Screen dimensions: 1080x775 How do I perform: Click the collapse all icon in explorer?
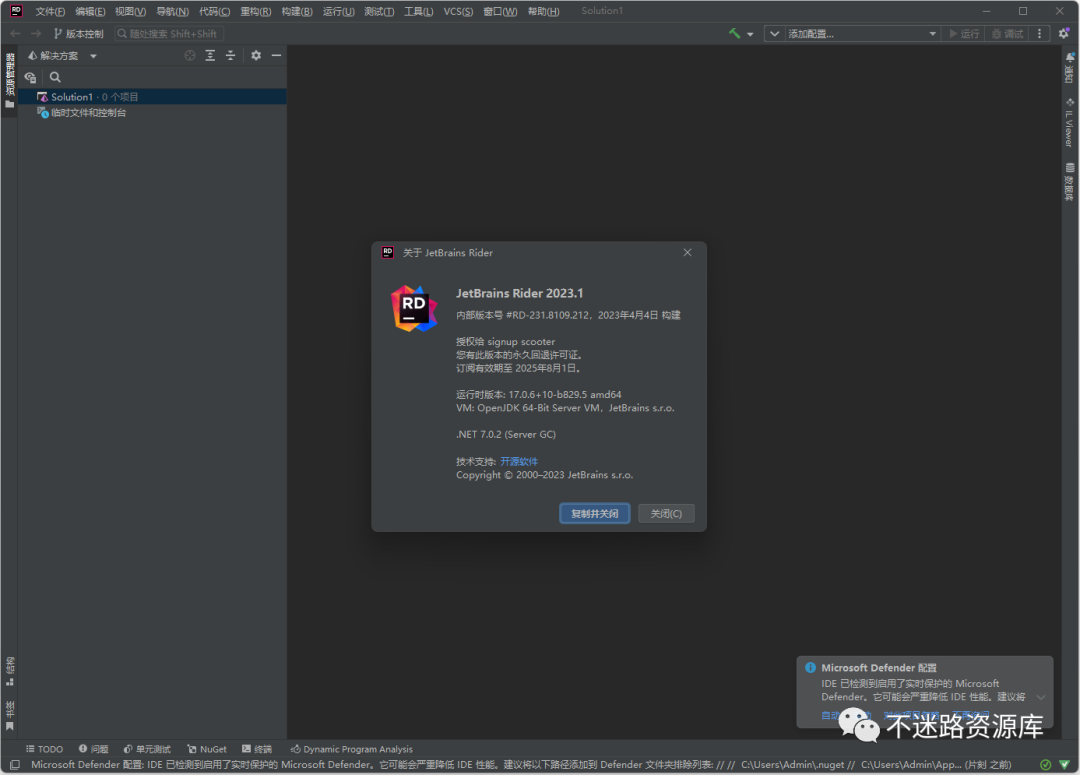click(x=231, y=55)
